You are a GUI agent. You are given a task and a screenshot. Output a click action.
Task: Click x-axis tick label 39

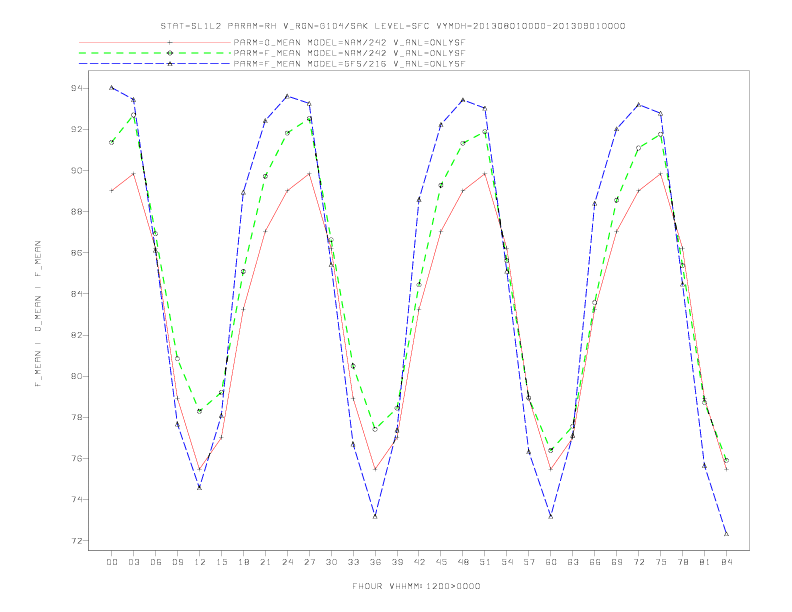397,562
